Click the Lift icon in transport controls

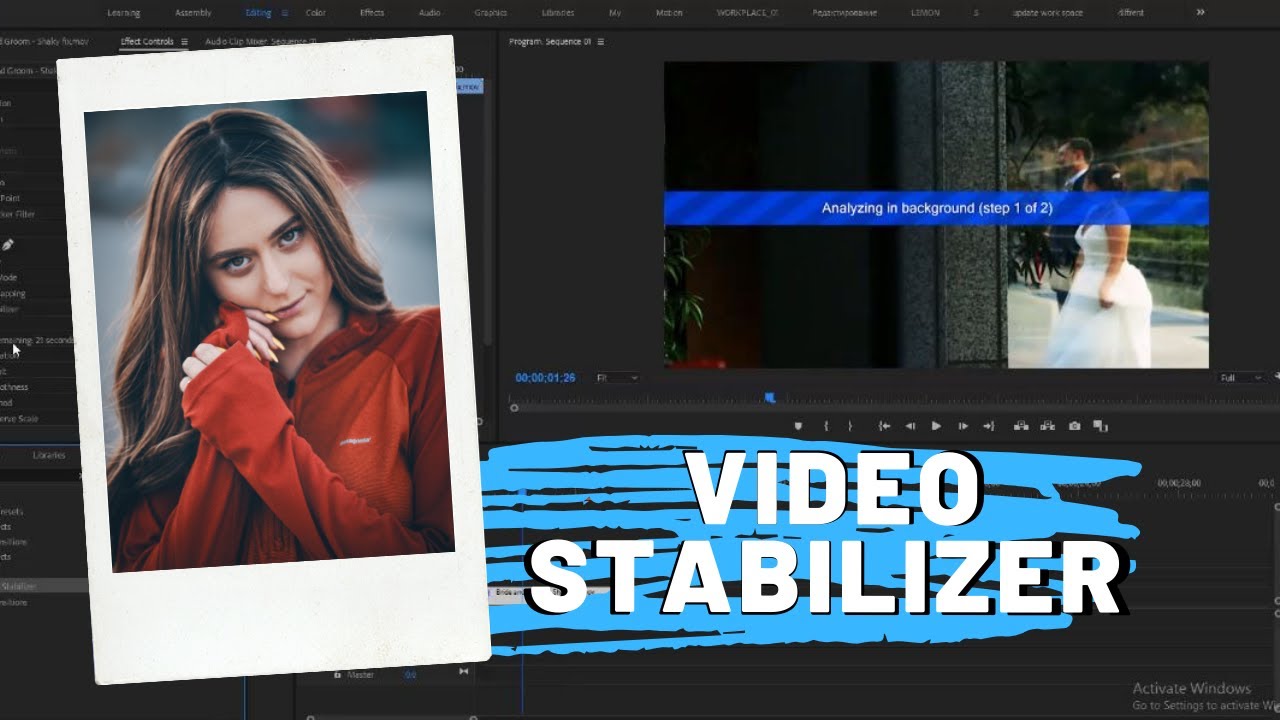coord(1021,426)
